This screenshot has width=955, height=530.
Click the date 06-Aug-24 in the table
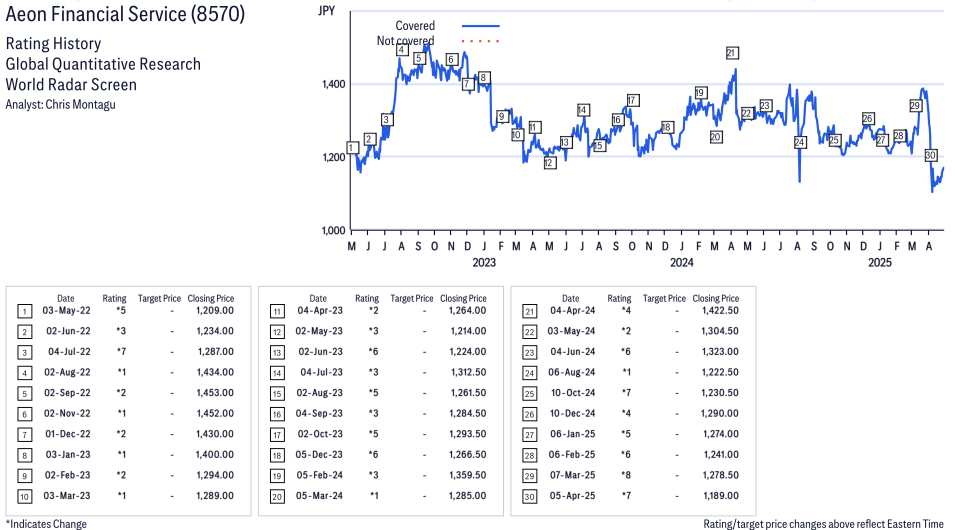[x=572, y=372]
